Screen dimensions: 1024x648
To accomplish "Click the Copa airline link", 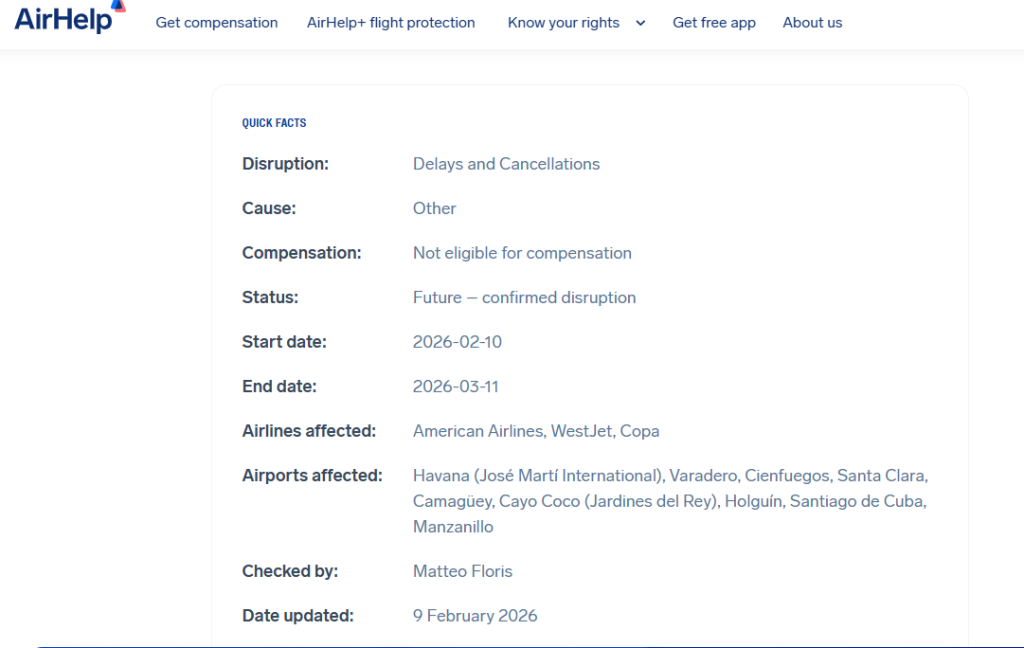I will tap(641, 431).
